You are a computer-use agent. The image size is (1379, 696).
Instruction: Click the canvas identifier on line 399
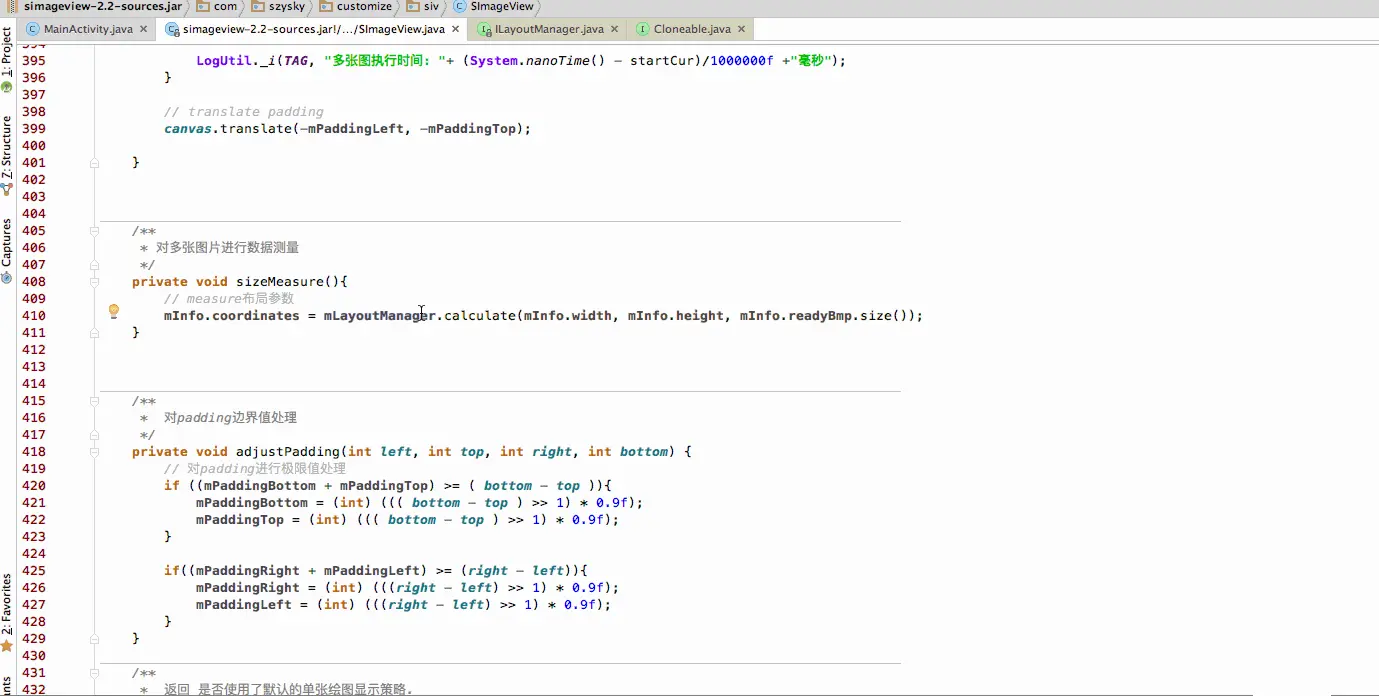[188, 129]
